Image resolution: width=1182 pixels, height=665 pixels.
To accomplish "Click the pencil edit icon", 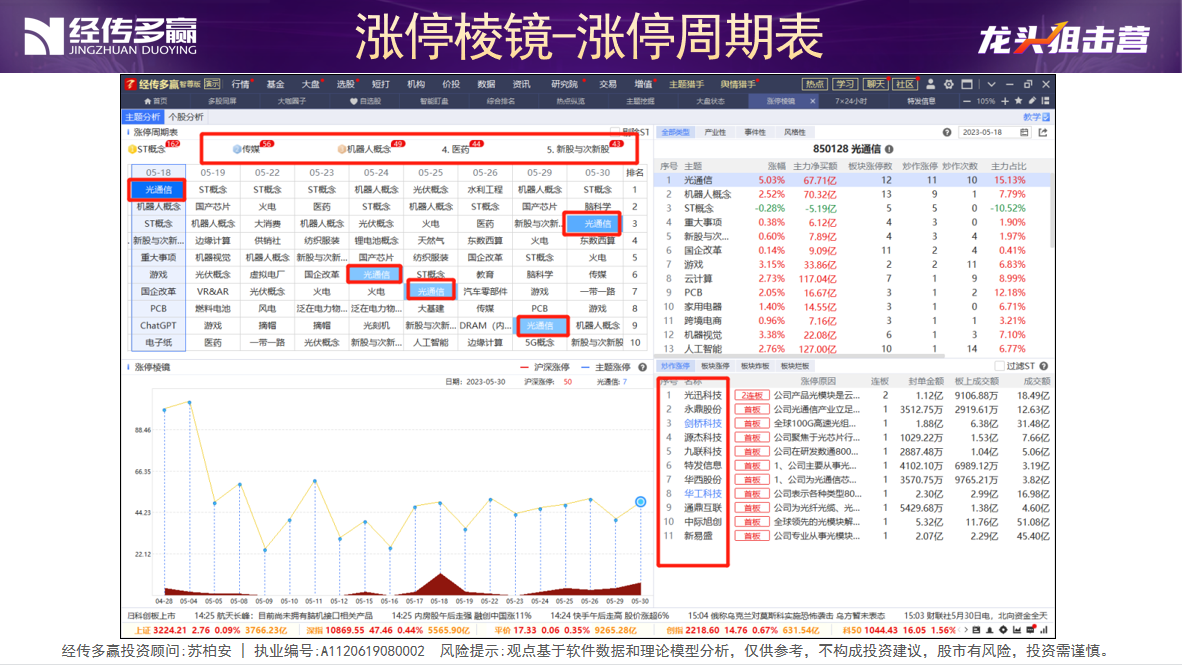I will pyautogui.click(x=1032, y=100).
